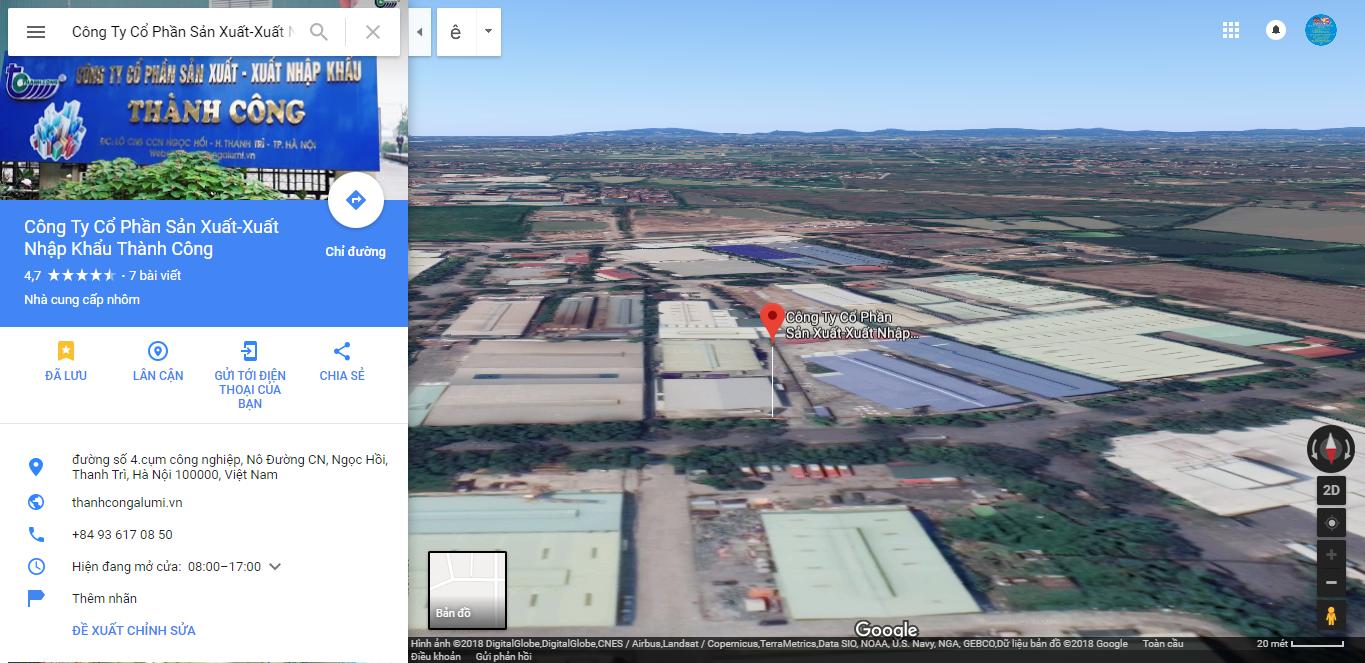Click the compass rotation control
Image resolution: width=1365 pixels, height=663 pixels.
[x=1331, y=449]
